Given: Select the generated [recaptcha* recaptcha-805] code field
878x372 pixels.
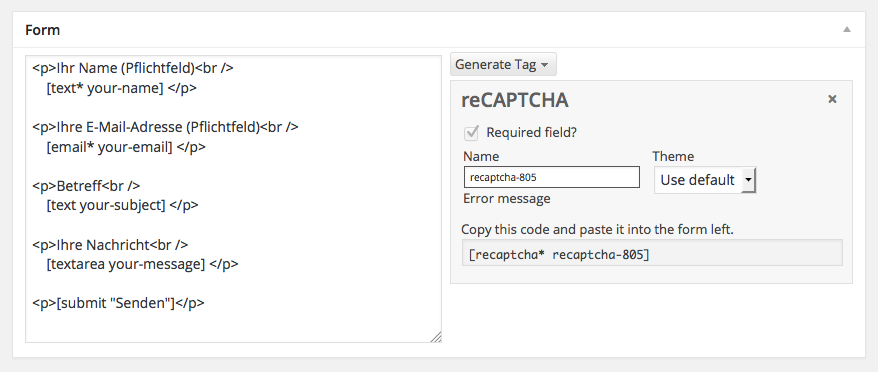Looking at the screenshot, I should pyautogui.click(x=652, y=253).
